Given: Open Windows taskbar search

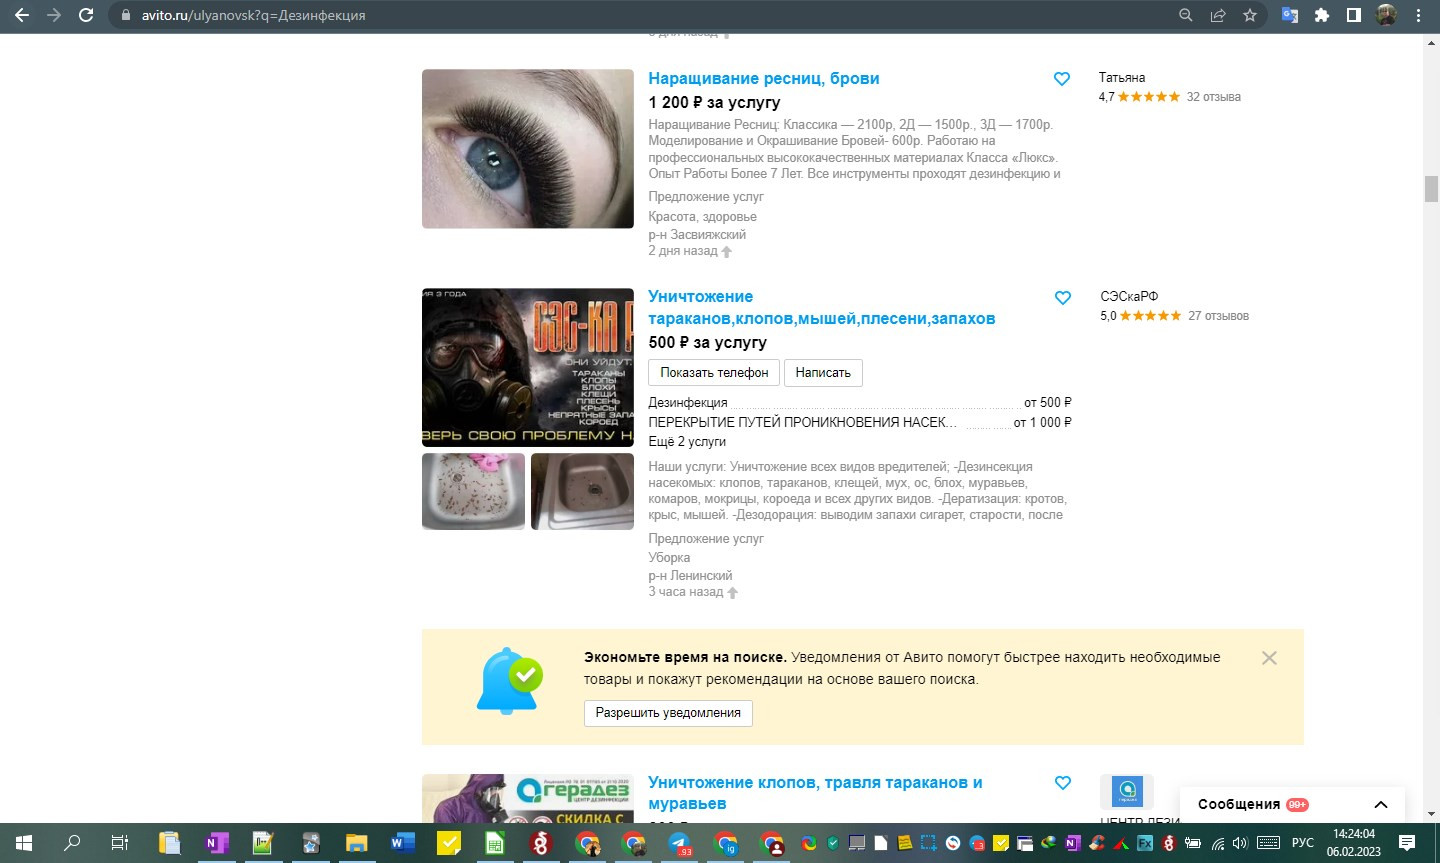Looking at the screenshot, I should point(72,843).
